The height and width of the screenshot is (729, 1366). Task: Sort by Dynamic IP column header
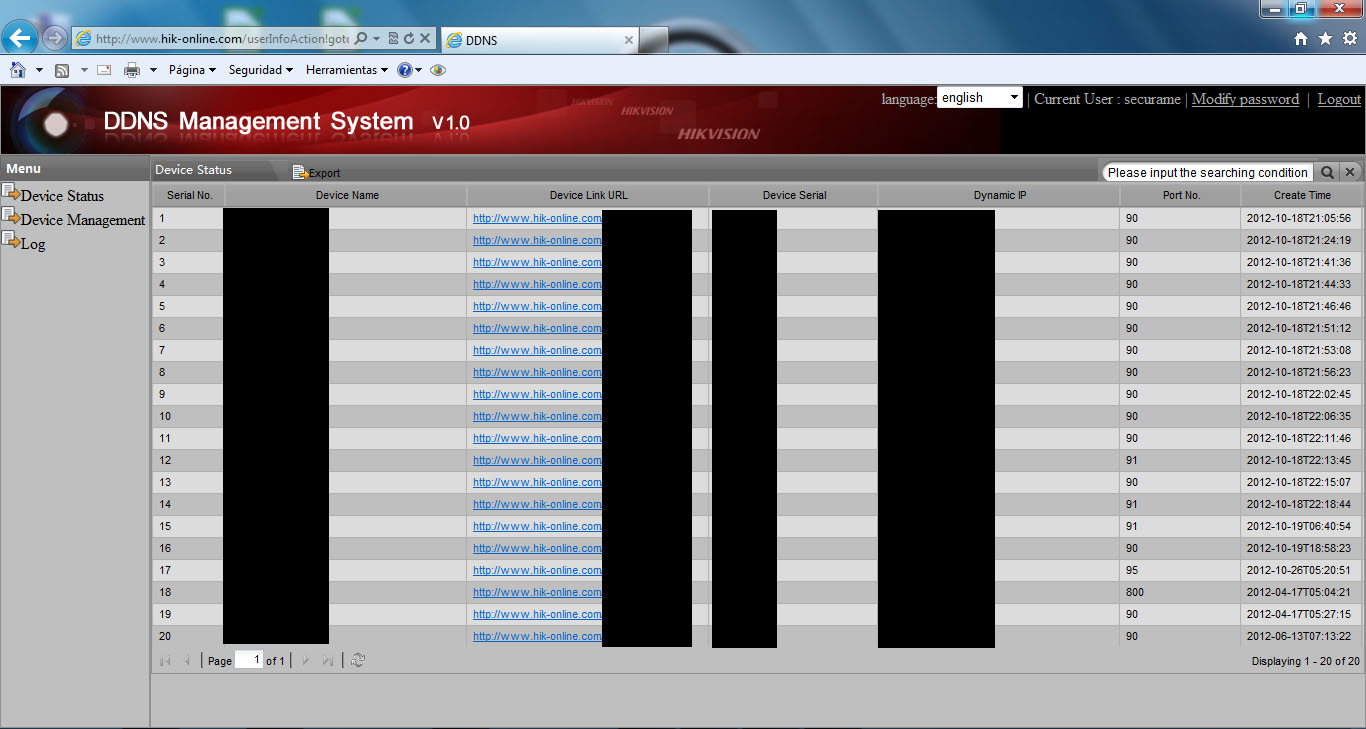(x=1000, y=195)
